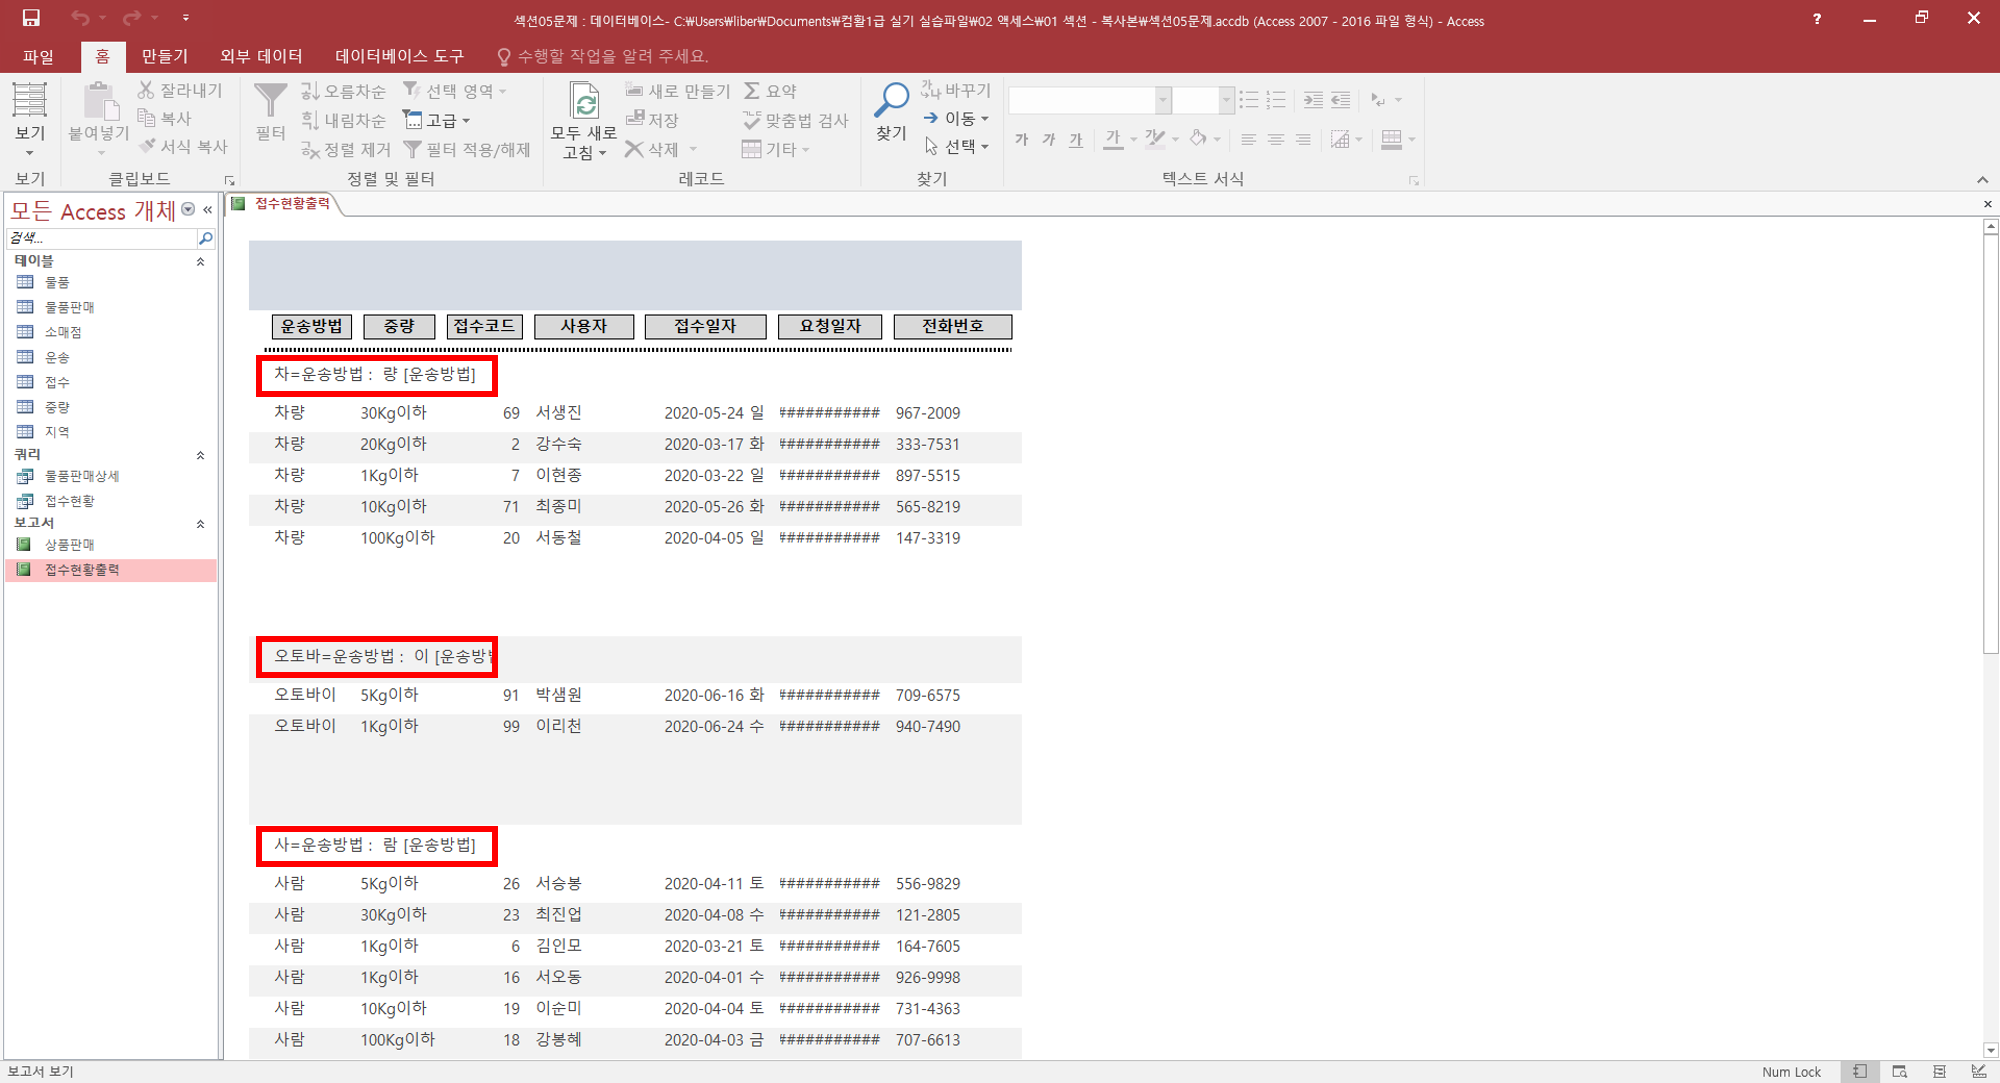Open the View (보기) dropdown arrow
Image resolution: width=2000 pixels, height=1083 pixels.
pos(29,153)
